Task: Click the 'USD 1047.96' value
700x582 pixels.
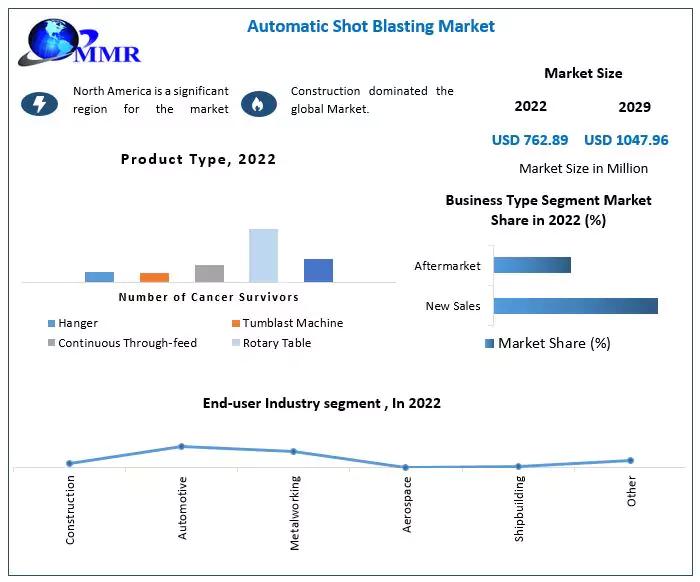Action: tap(626, 140)
